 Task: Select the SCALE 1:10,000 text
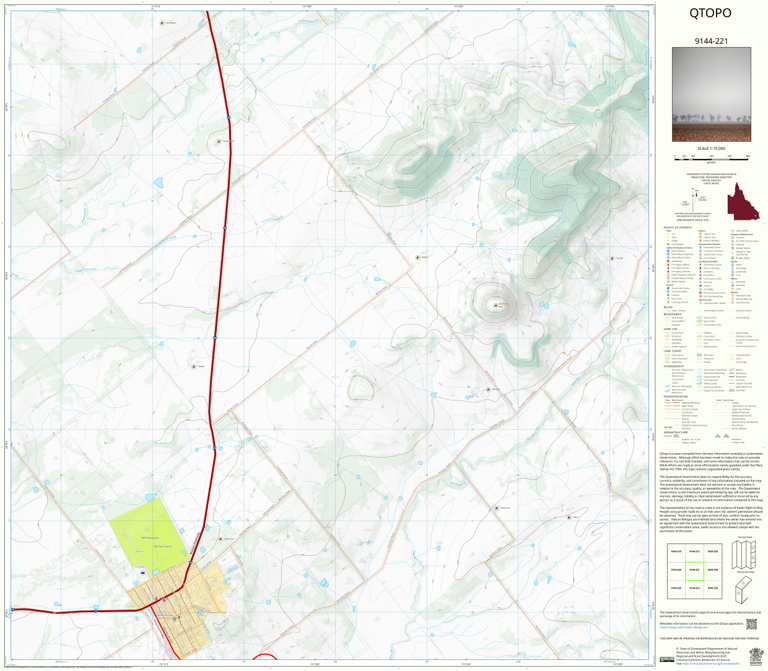(711, 148)
